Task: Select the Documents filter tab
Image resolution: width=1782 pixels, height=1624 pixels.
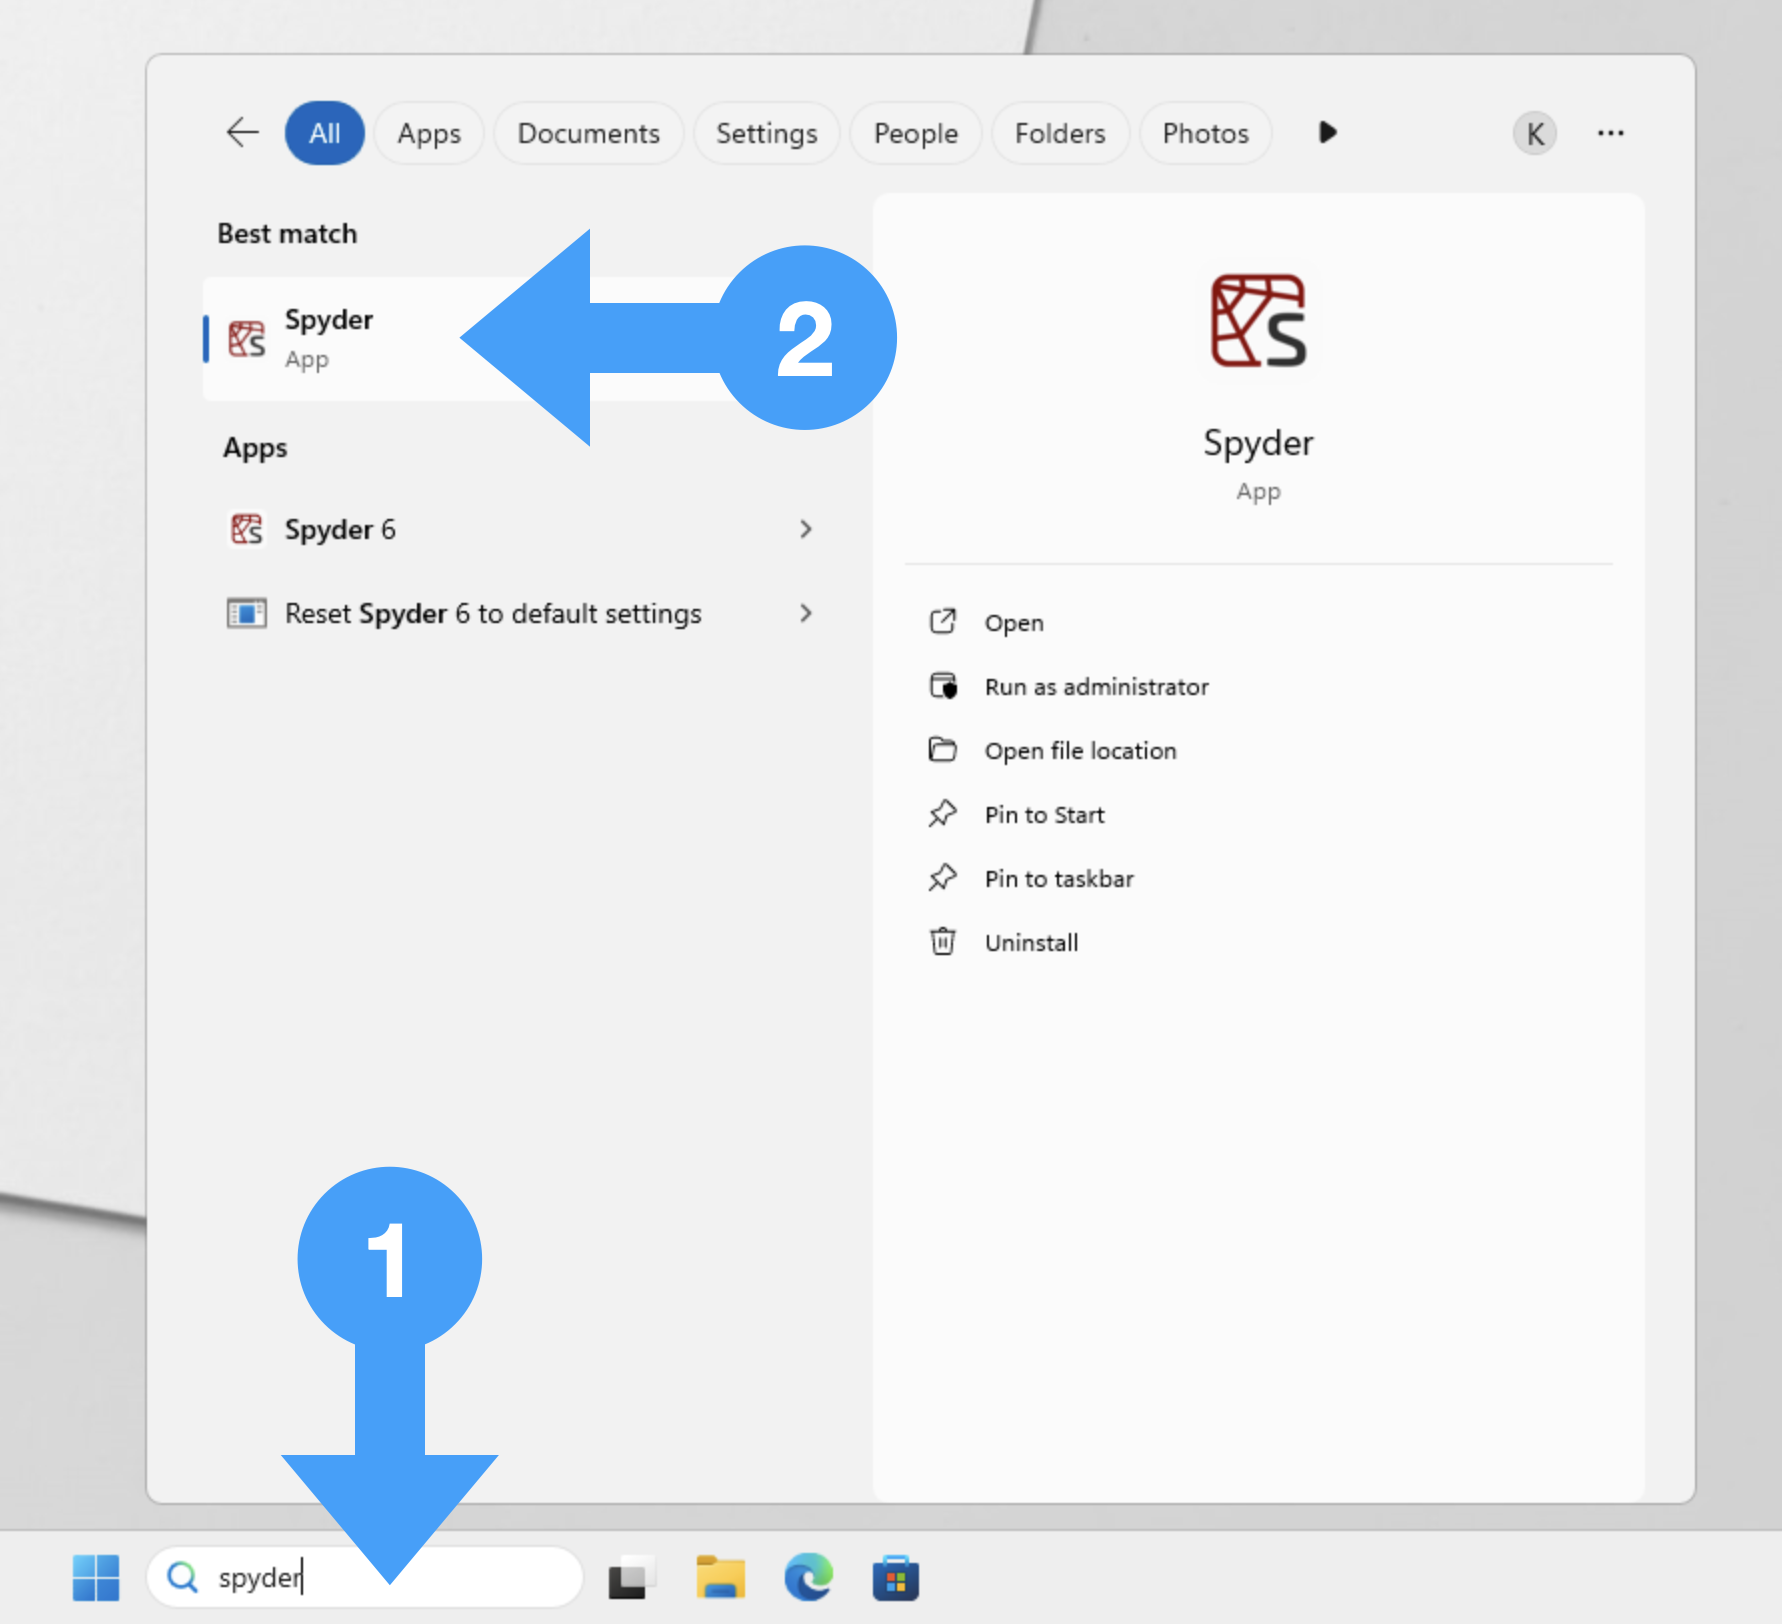Action: point(588,133)
